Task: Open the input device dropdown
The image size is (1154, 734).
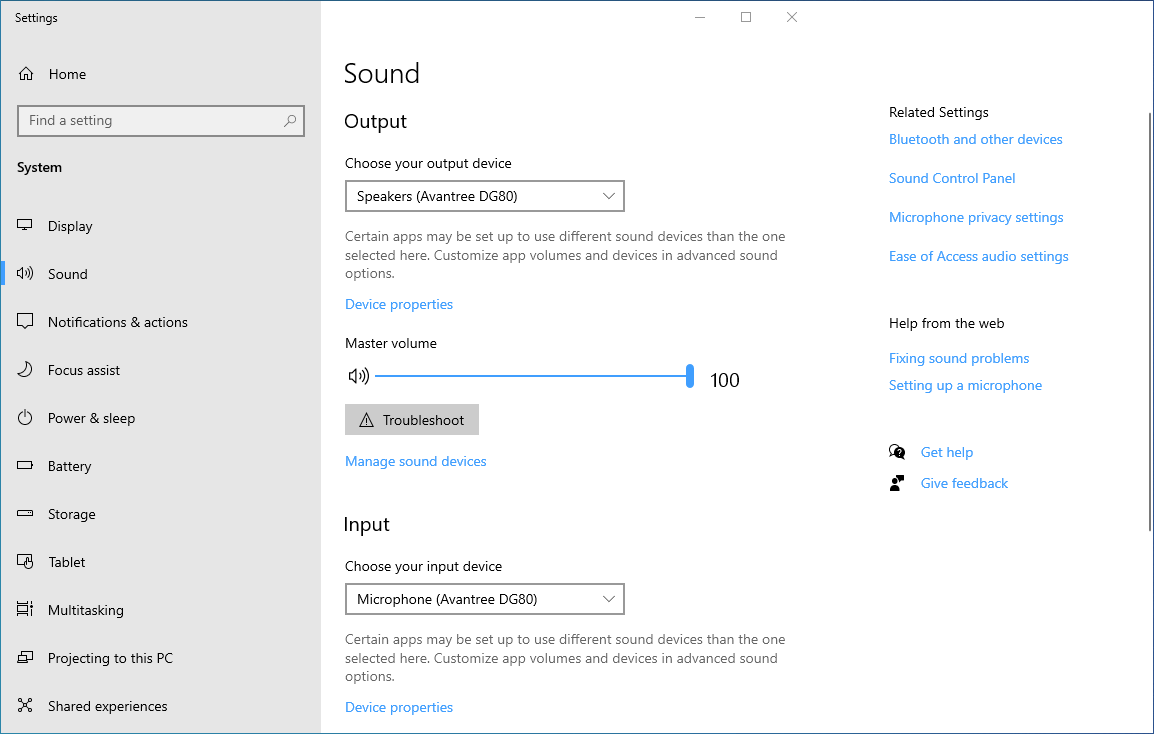Action: pos(484,599)
